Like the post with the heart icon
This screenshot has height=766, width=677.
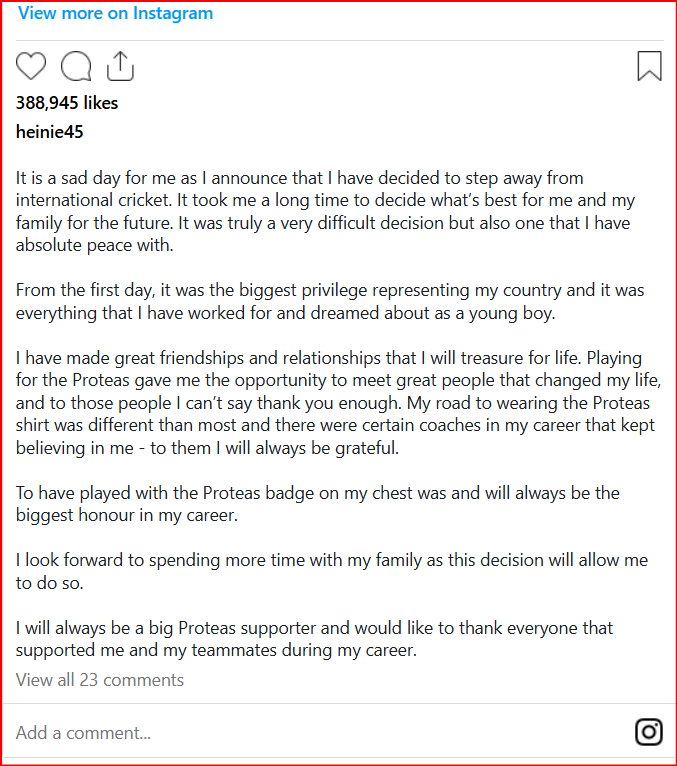point(31,65)
